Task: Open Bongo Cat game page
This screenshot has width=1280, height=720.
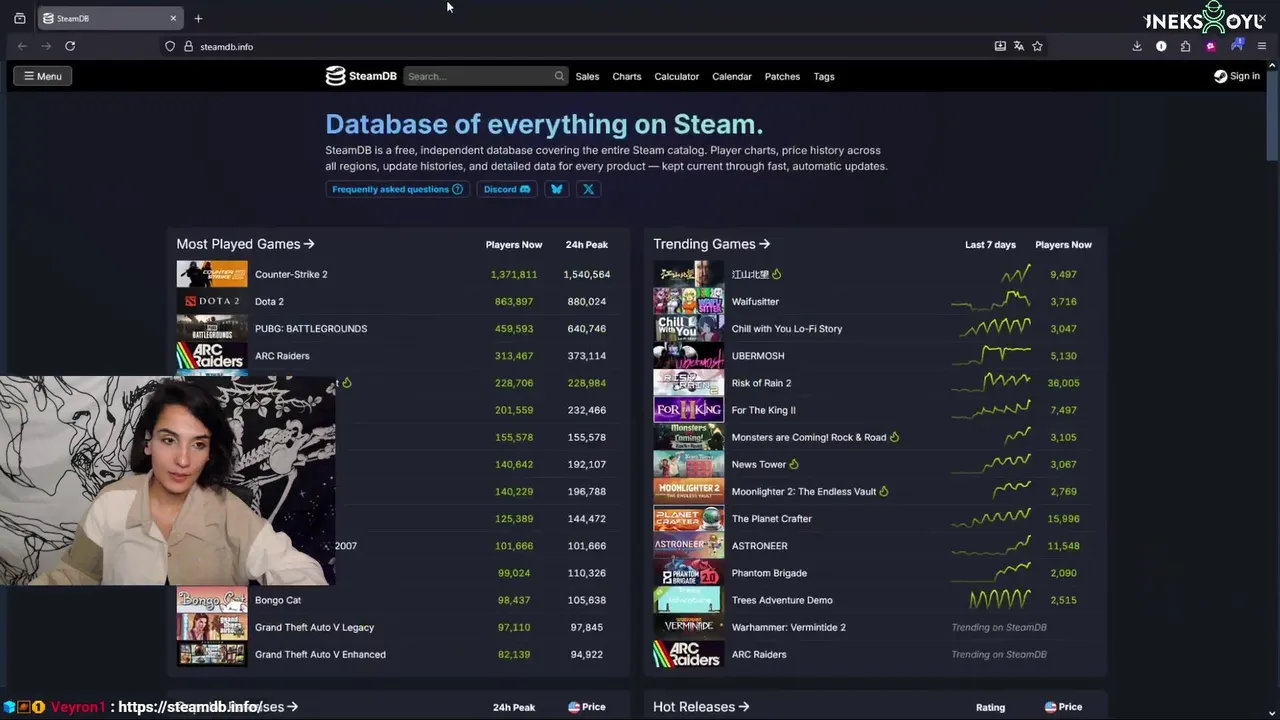Action: pos(278,600)
